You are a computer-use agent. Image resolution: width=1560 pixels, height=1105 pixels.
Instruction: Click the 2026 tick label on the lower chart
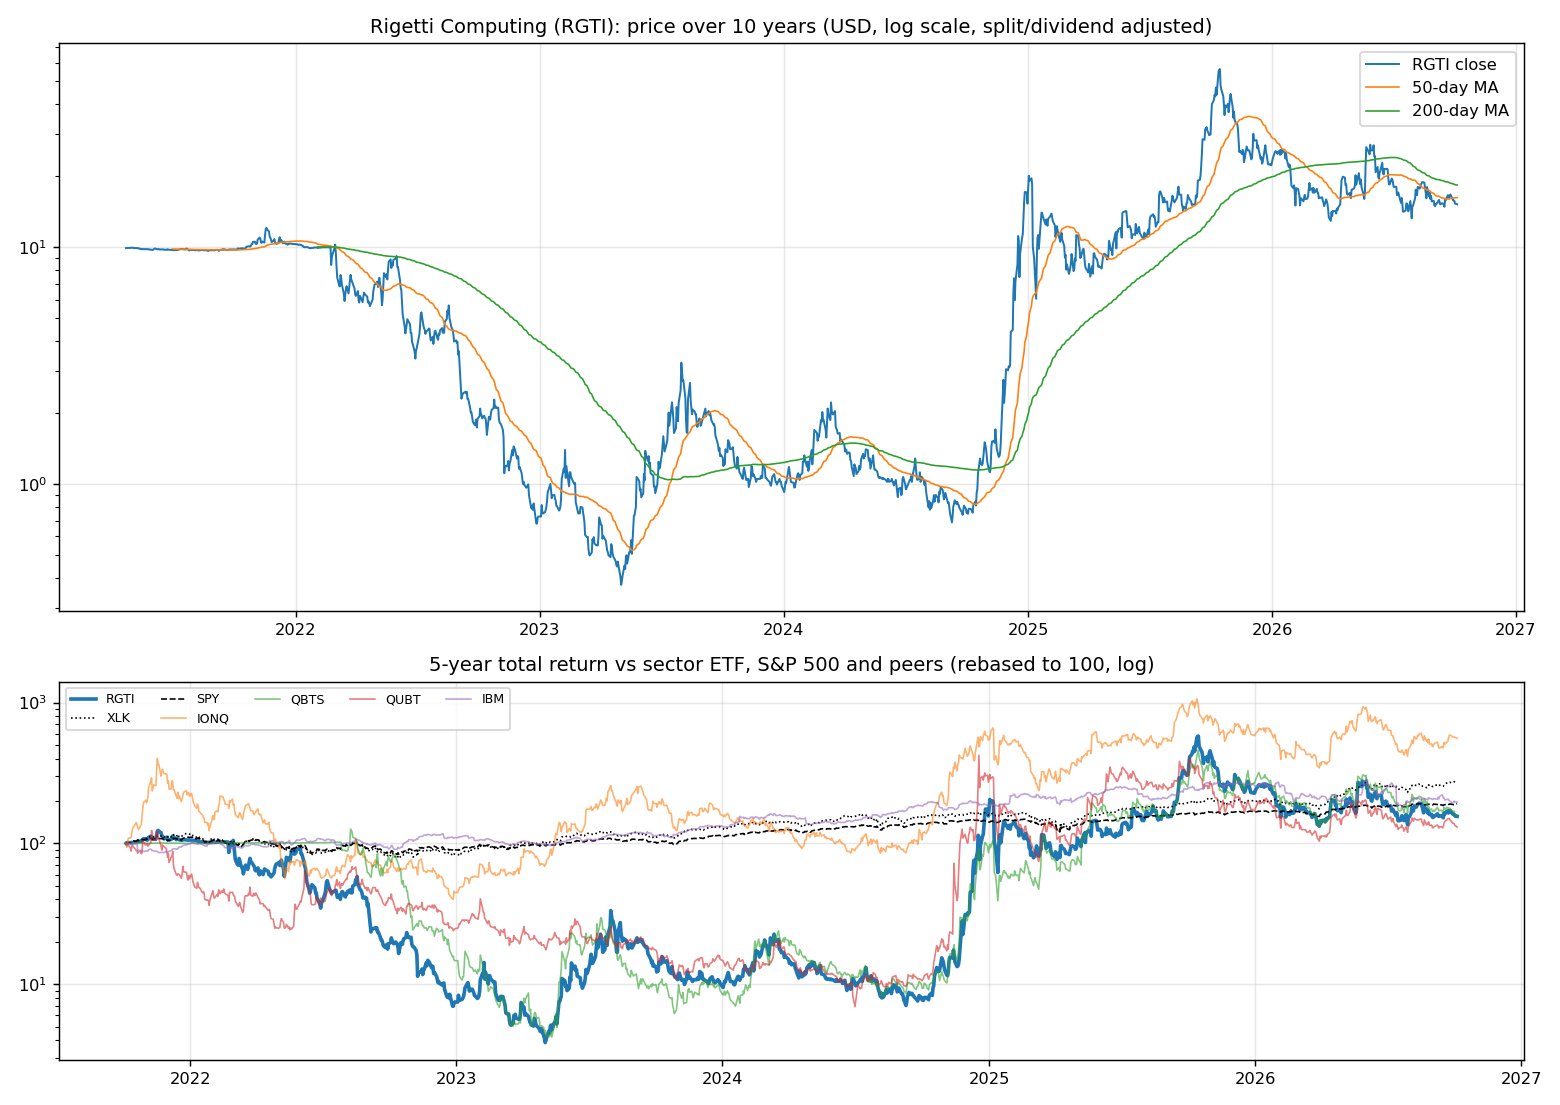click(1255, 1078)
